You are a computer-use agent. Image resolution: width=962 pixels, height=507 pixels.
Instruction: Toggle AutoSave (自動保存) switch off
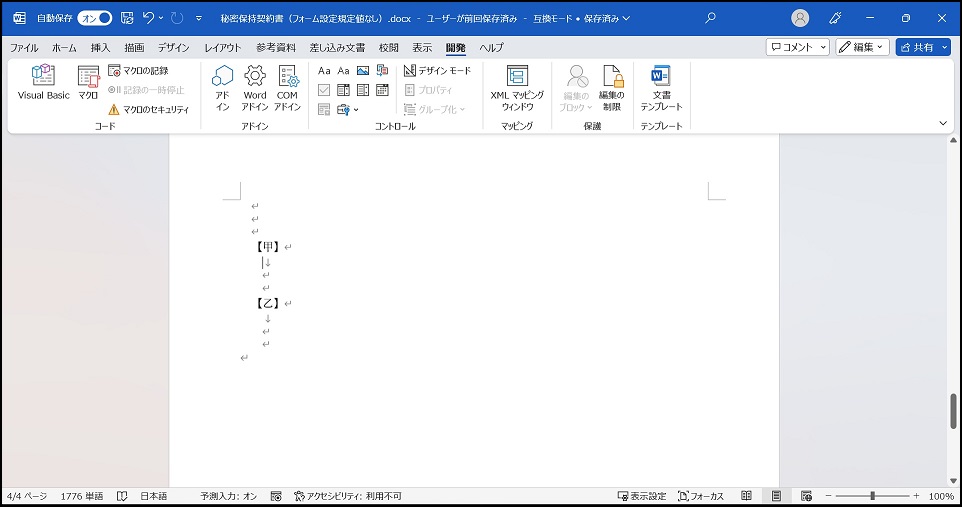pyautogui.click(x=95, y=18)
